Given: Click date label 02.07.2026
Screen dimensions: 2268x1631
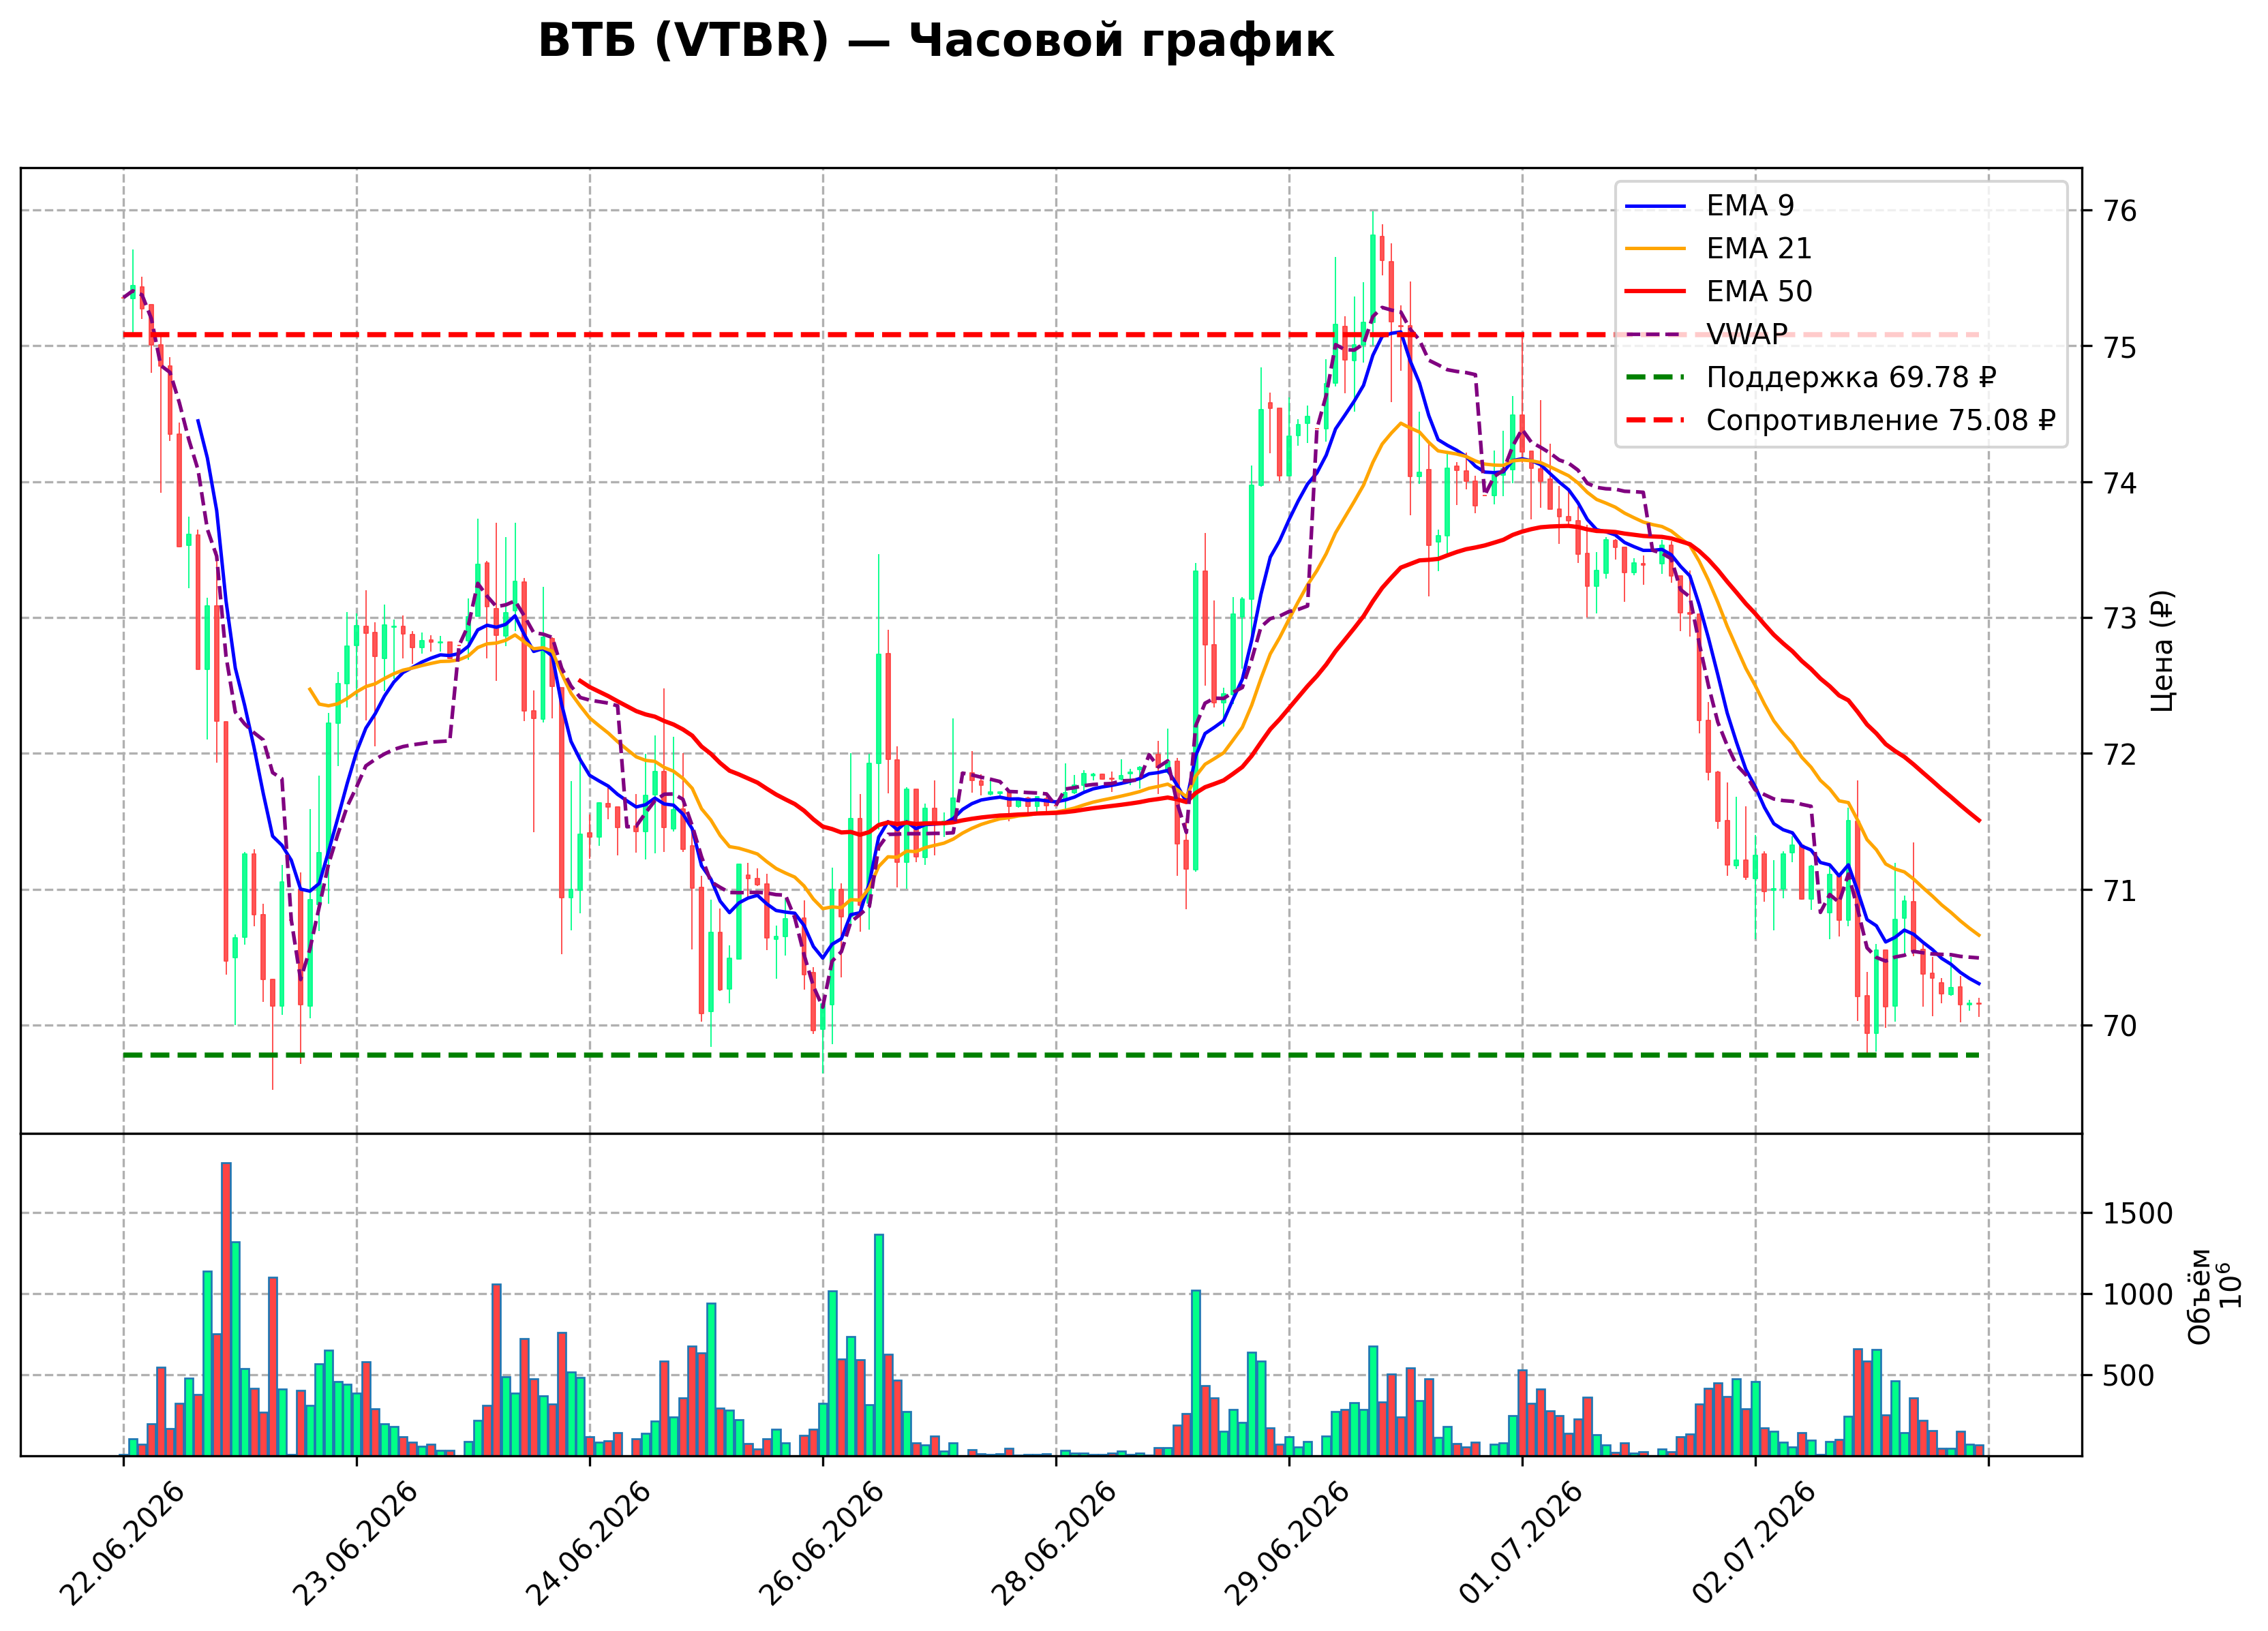Looking at the screenshot, I should pyautogui.click(x=1755, y=1543).
